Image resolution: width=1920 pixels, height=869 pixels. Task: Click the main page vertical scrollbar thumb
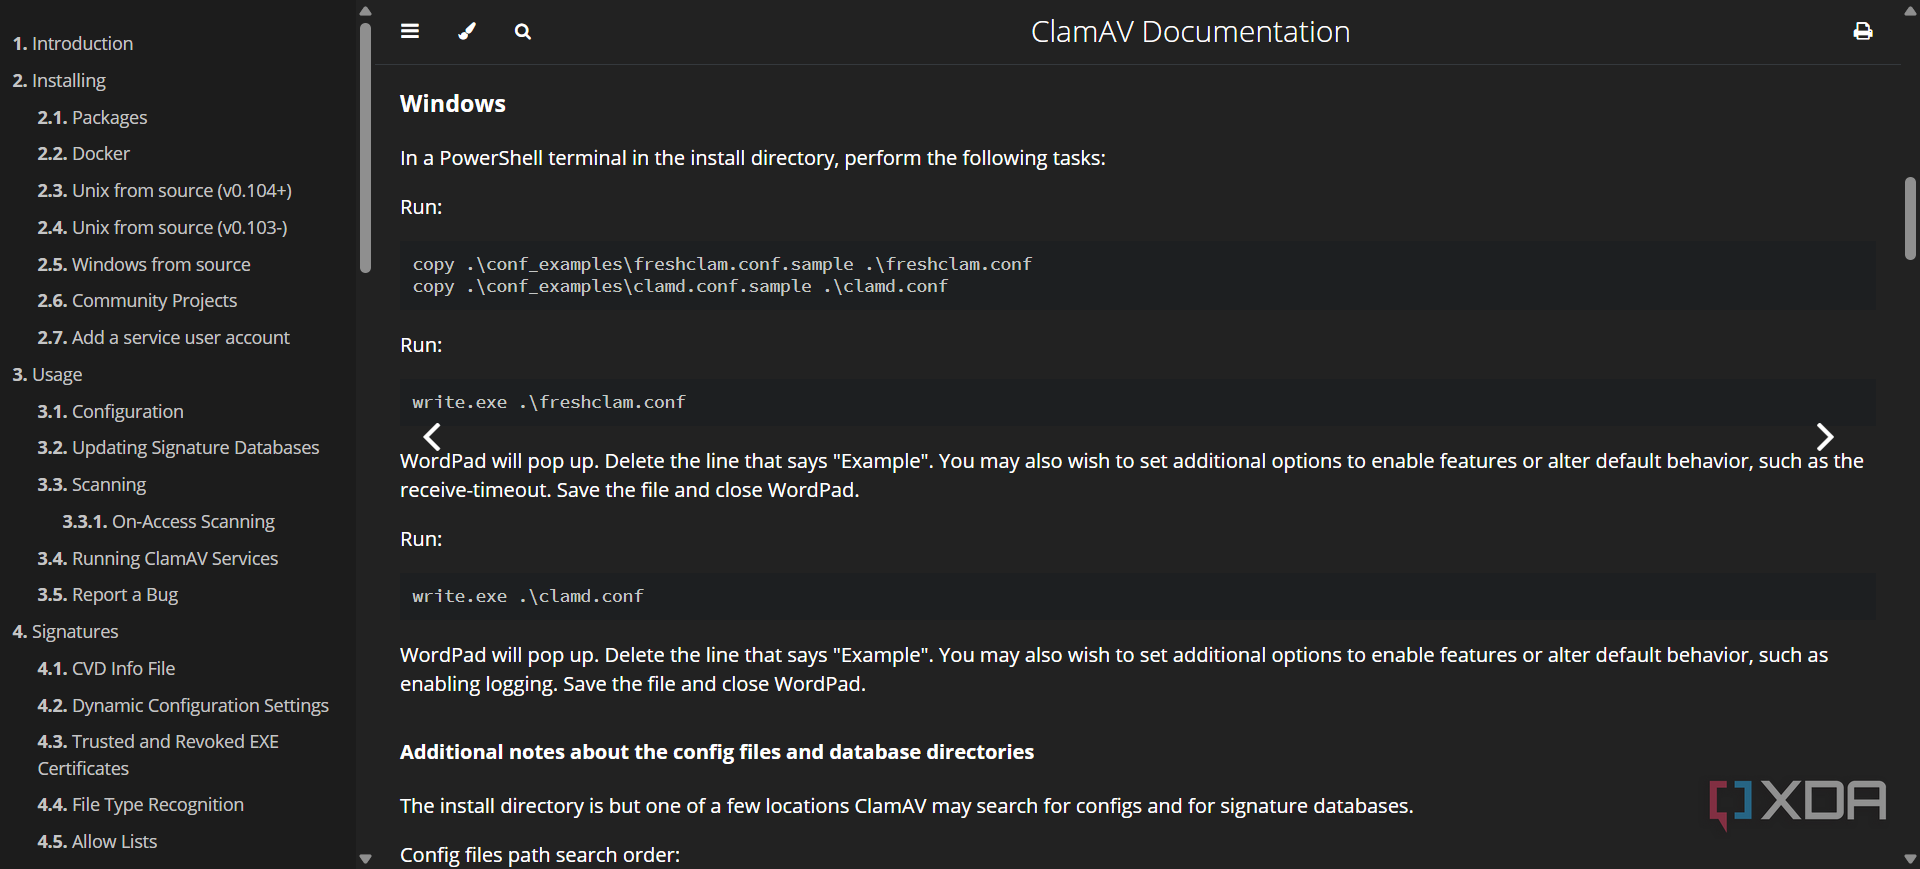(x=1910, y=218)
